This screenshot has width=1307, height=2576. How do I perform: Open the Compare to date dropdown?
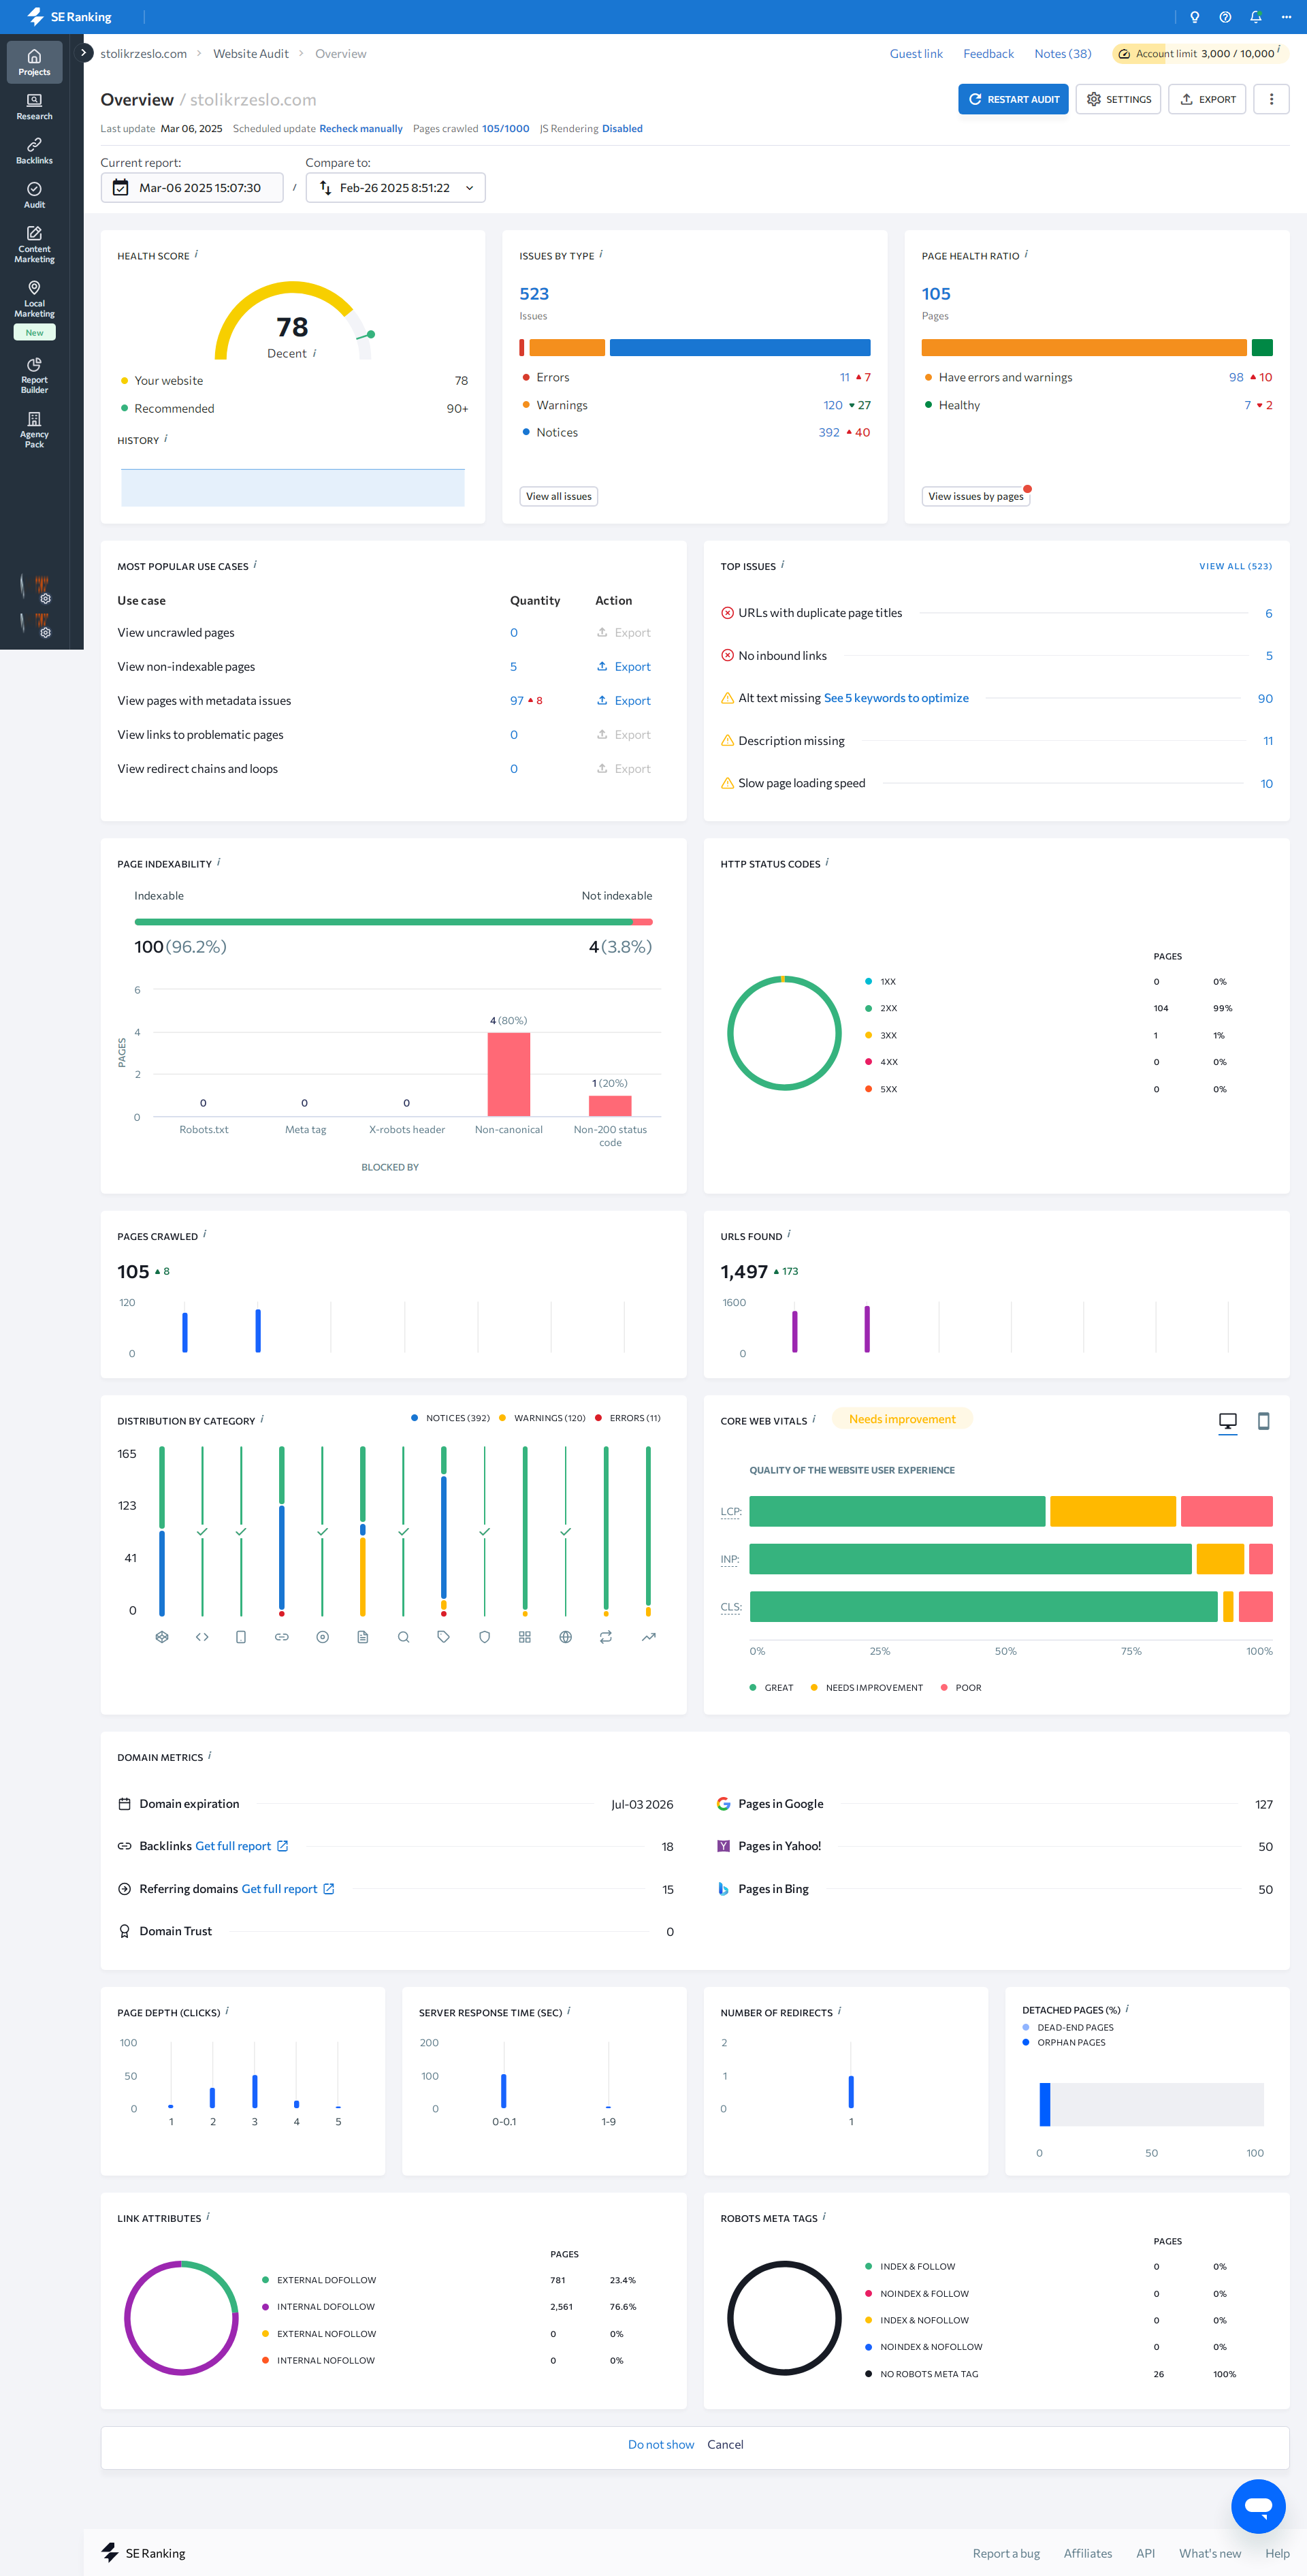(395, 188)
